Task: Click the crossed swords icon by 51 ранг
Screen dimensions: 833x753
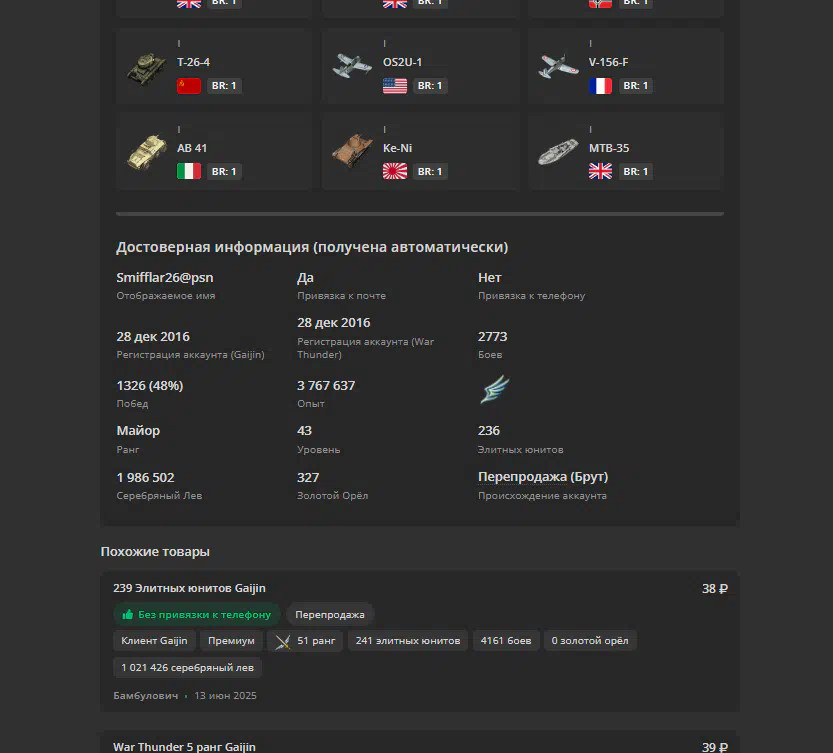Action: pyautogui.click(x=283, y=641)
